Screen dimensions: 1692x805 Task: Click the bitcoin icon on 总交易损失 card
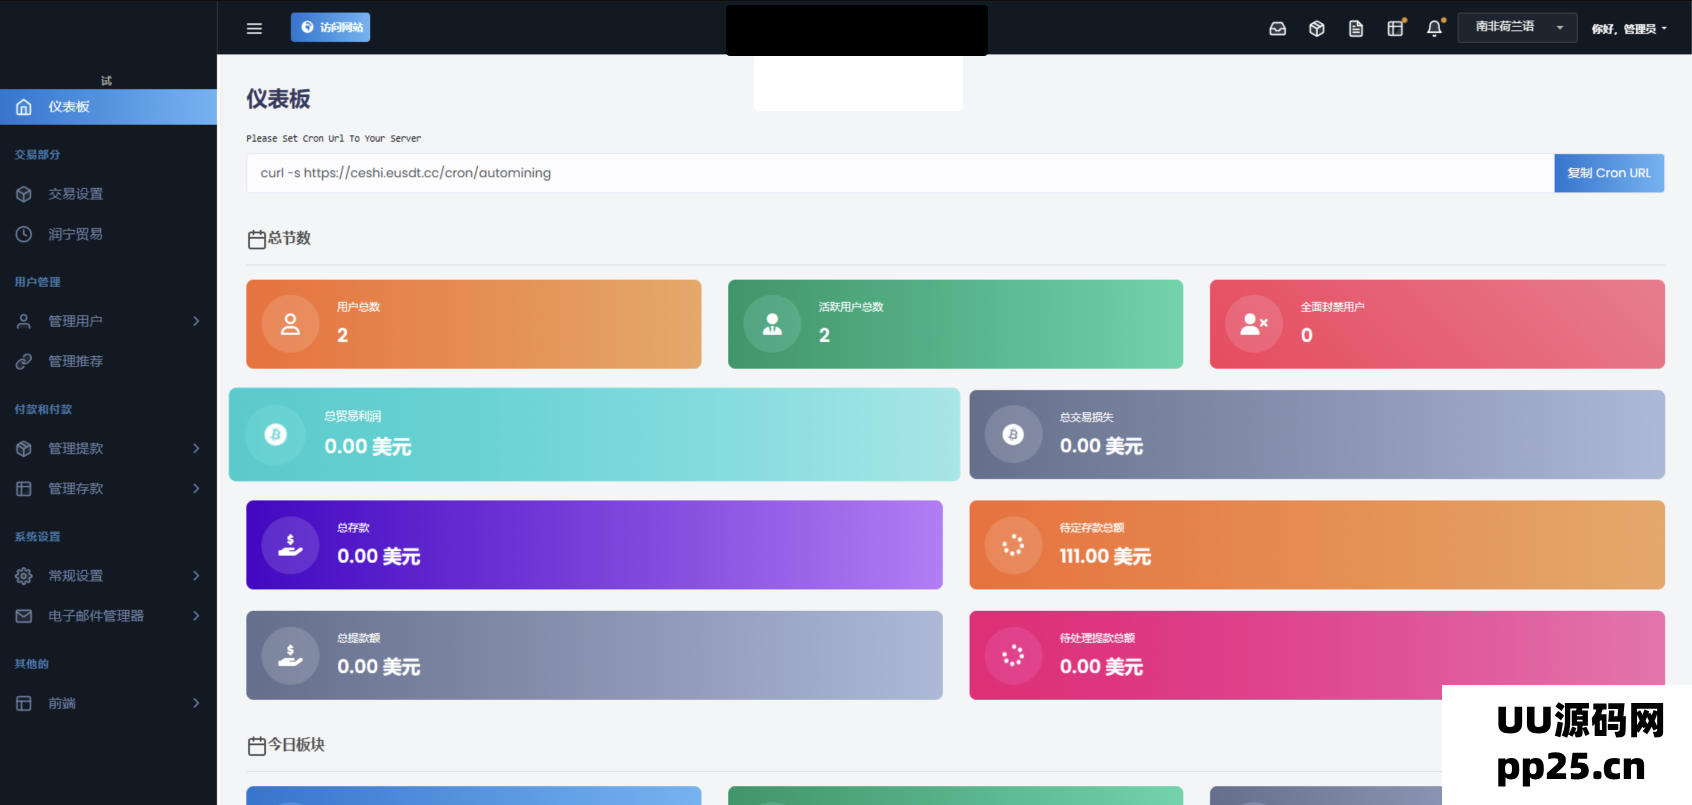click(x=1013, y=434)
